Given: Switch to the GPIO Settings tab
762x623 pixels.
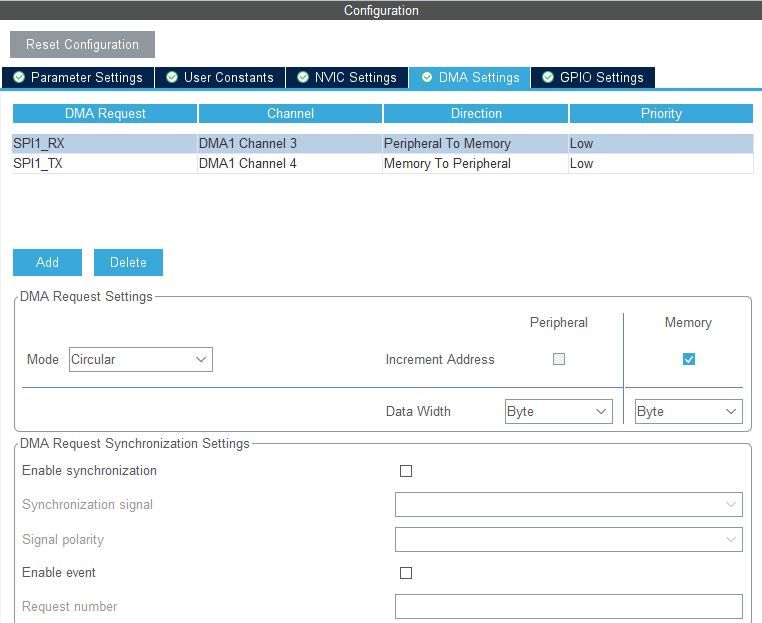Looking at the screenshot, I should point(593,78).
